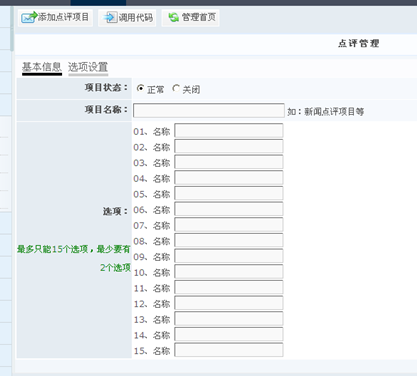Focus option 02 name field
This screenshot has height=376, width=417.
[229, 146]
